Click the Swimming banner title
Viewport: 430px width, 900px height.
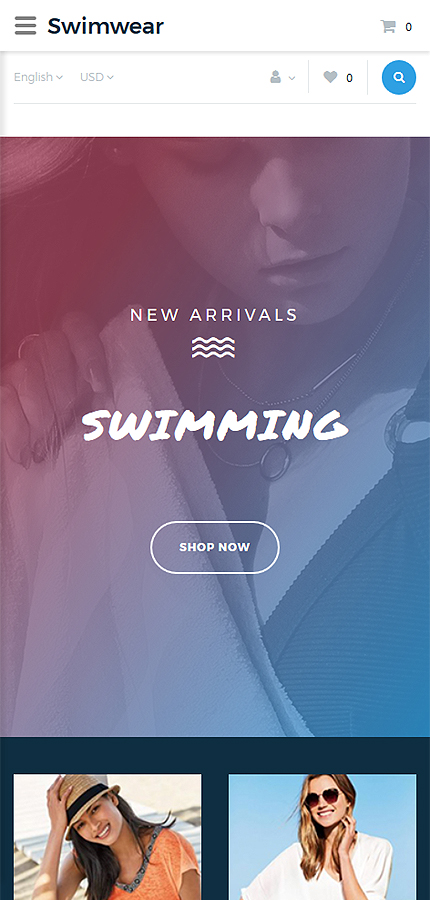point(215,425)
